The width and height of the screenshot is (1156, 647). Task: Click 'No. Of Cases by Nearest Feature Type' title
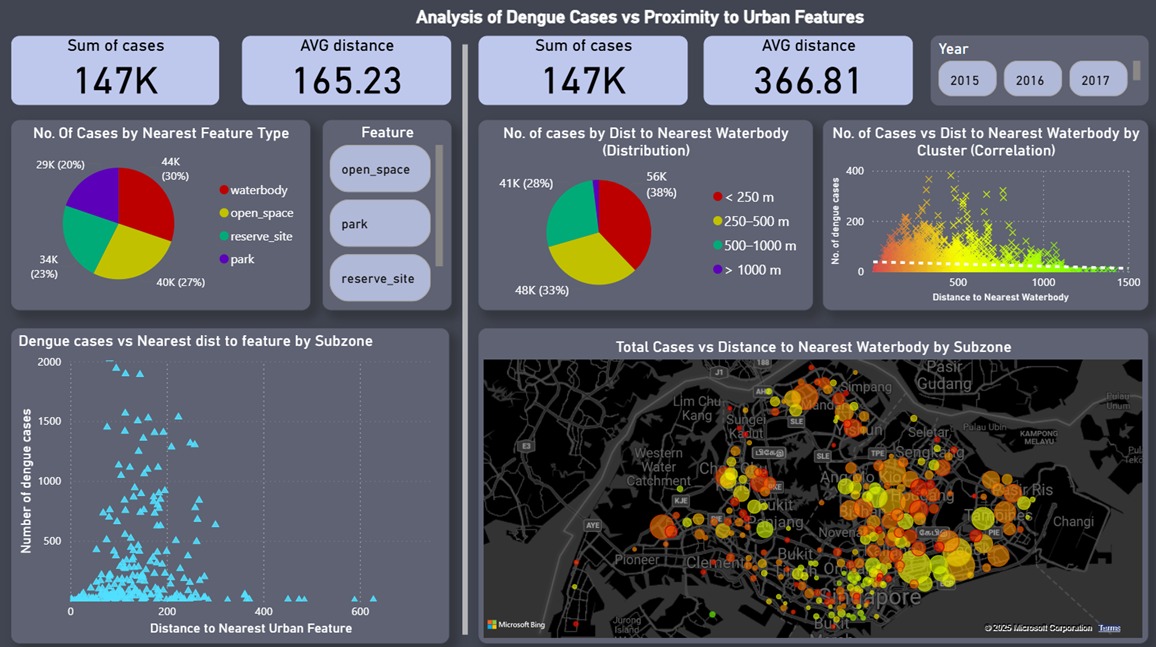coord(161,133)
